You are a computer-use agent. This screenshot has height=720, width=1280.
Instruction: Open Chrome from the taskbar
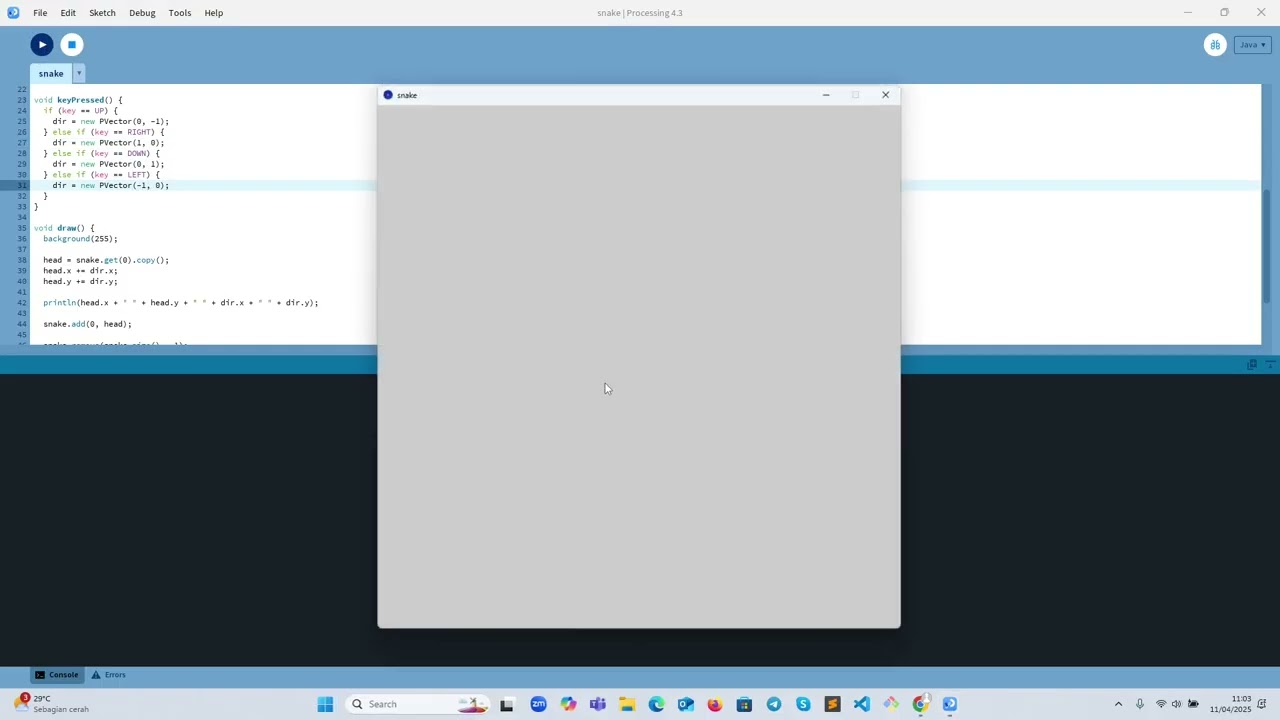coord(920,704)
